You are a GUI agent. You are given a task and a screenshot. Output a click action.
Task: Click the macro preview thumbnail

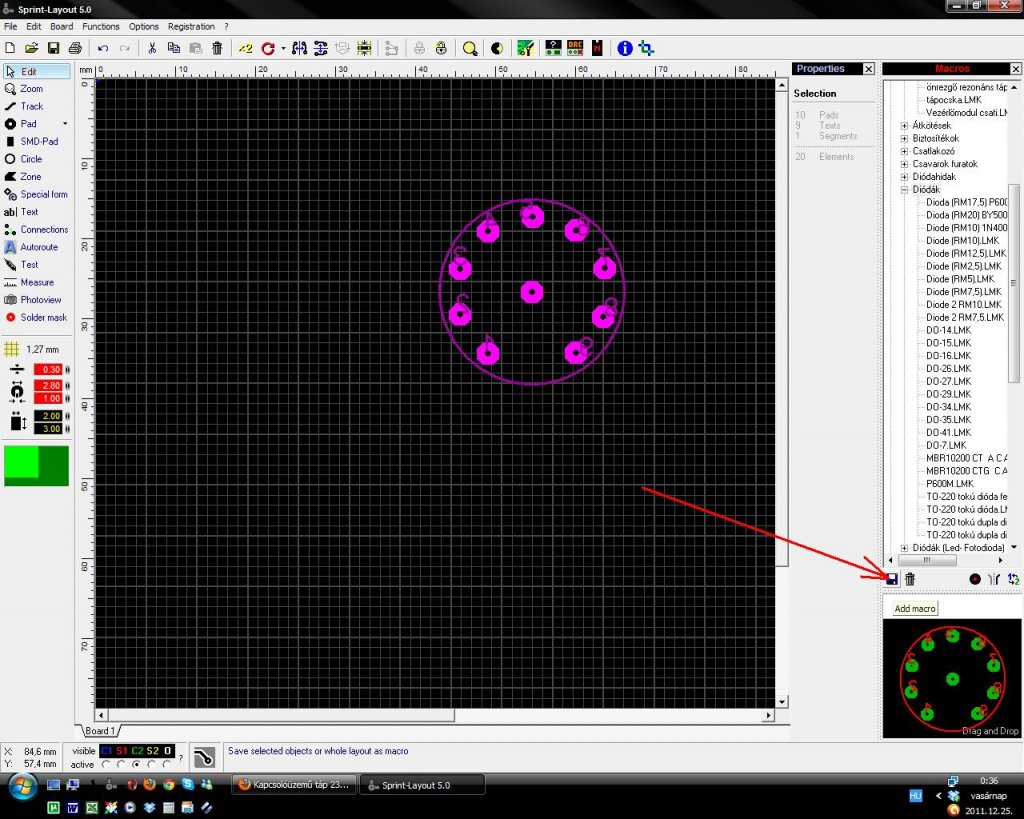(952, 679)
